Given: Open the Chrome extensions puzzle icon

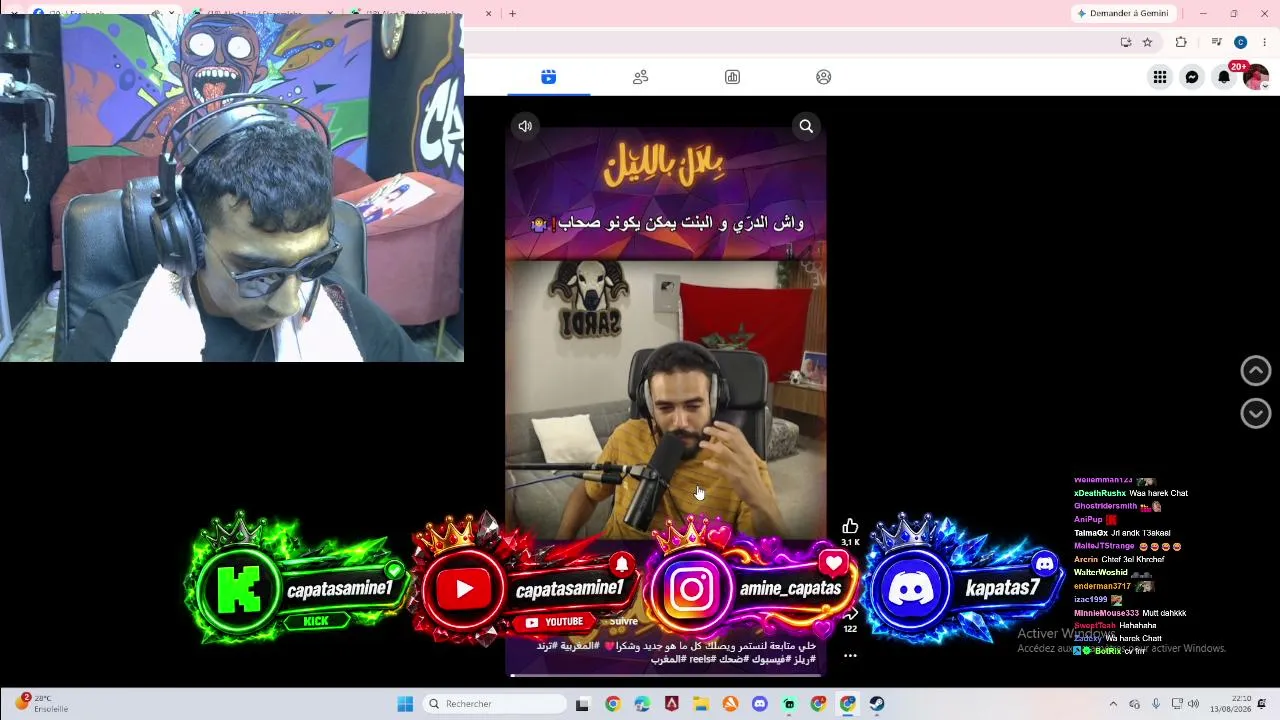Looking at the screenshot, I should coord(1181,42).
